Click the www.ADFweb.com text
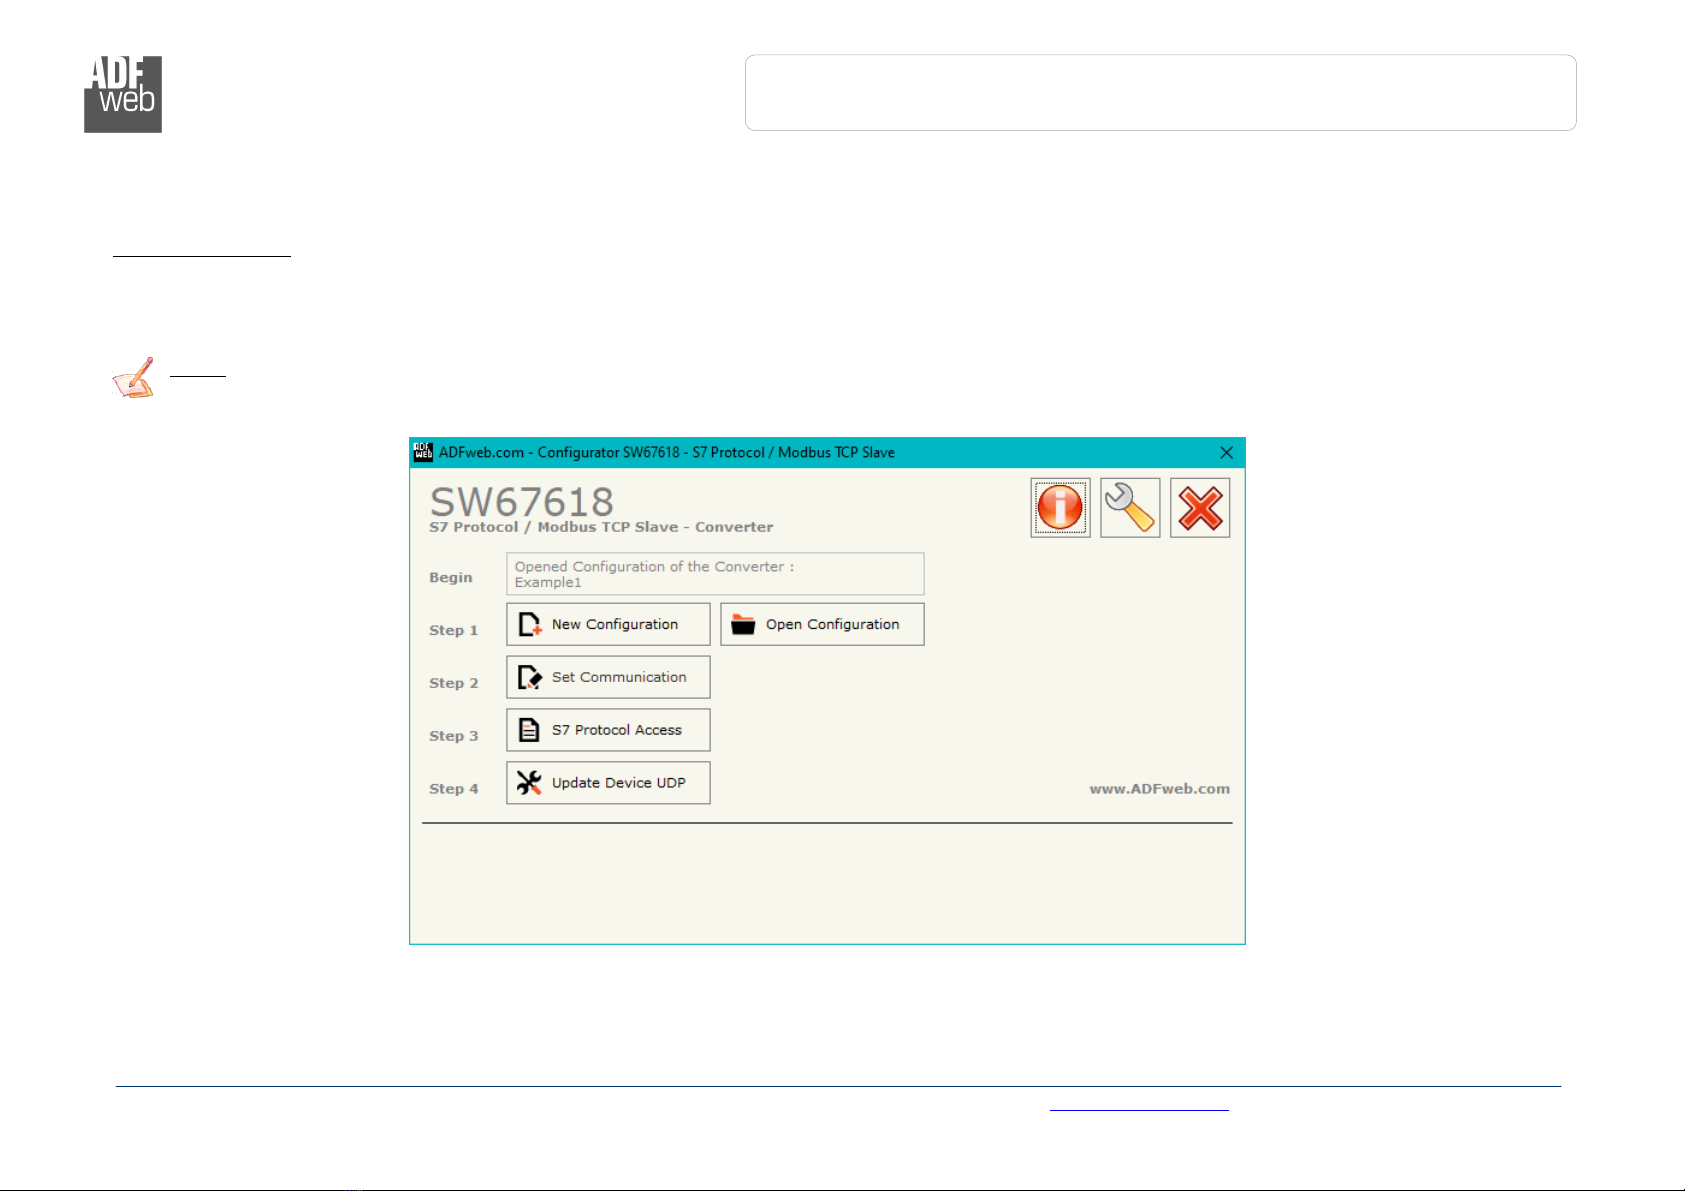The width and height of the screenshot is (1685, 1191). [1159, 789]
